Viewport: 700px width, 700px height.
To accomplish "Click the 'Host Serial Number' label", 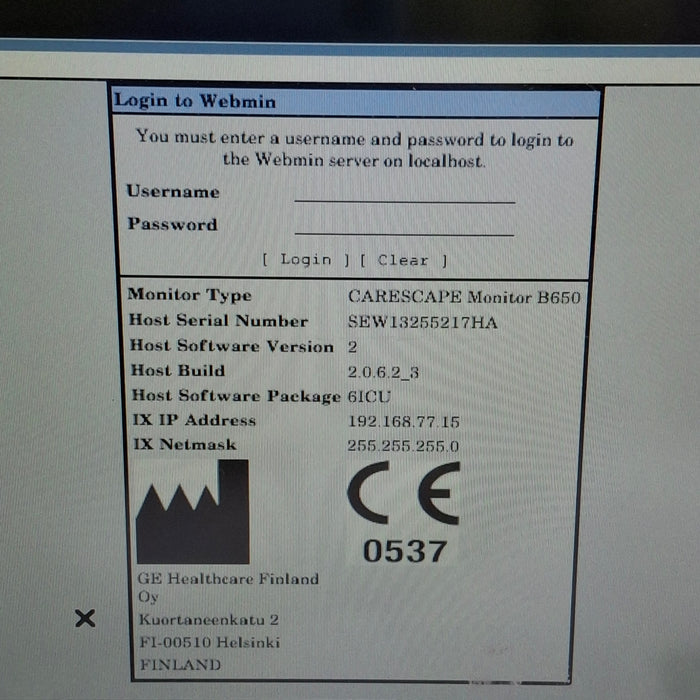I will [x=218, y=321].
